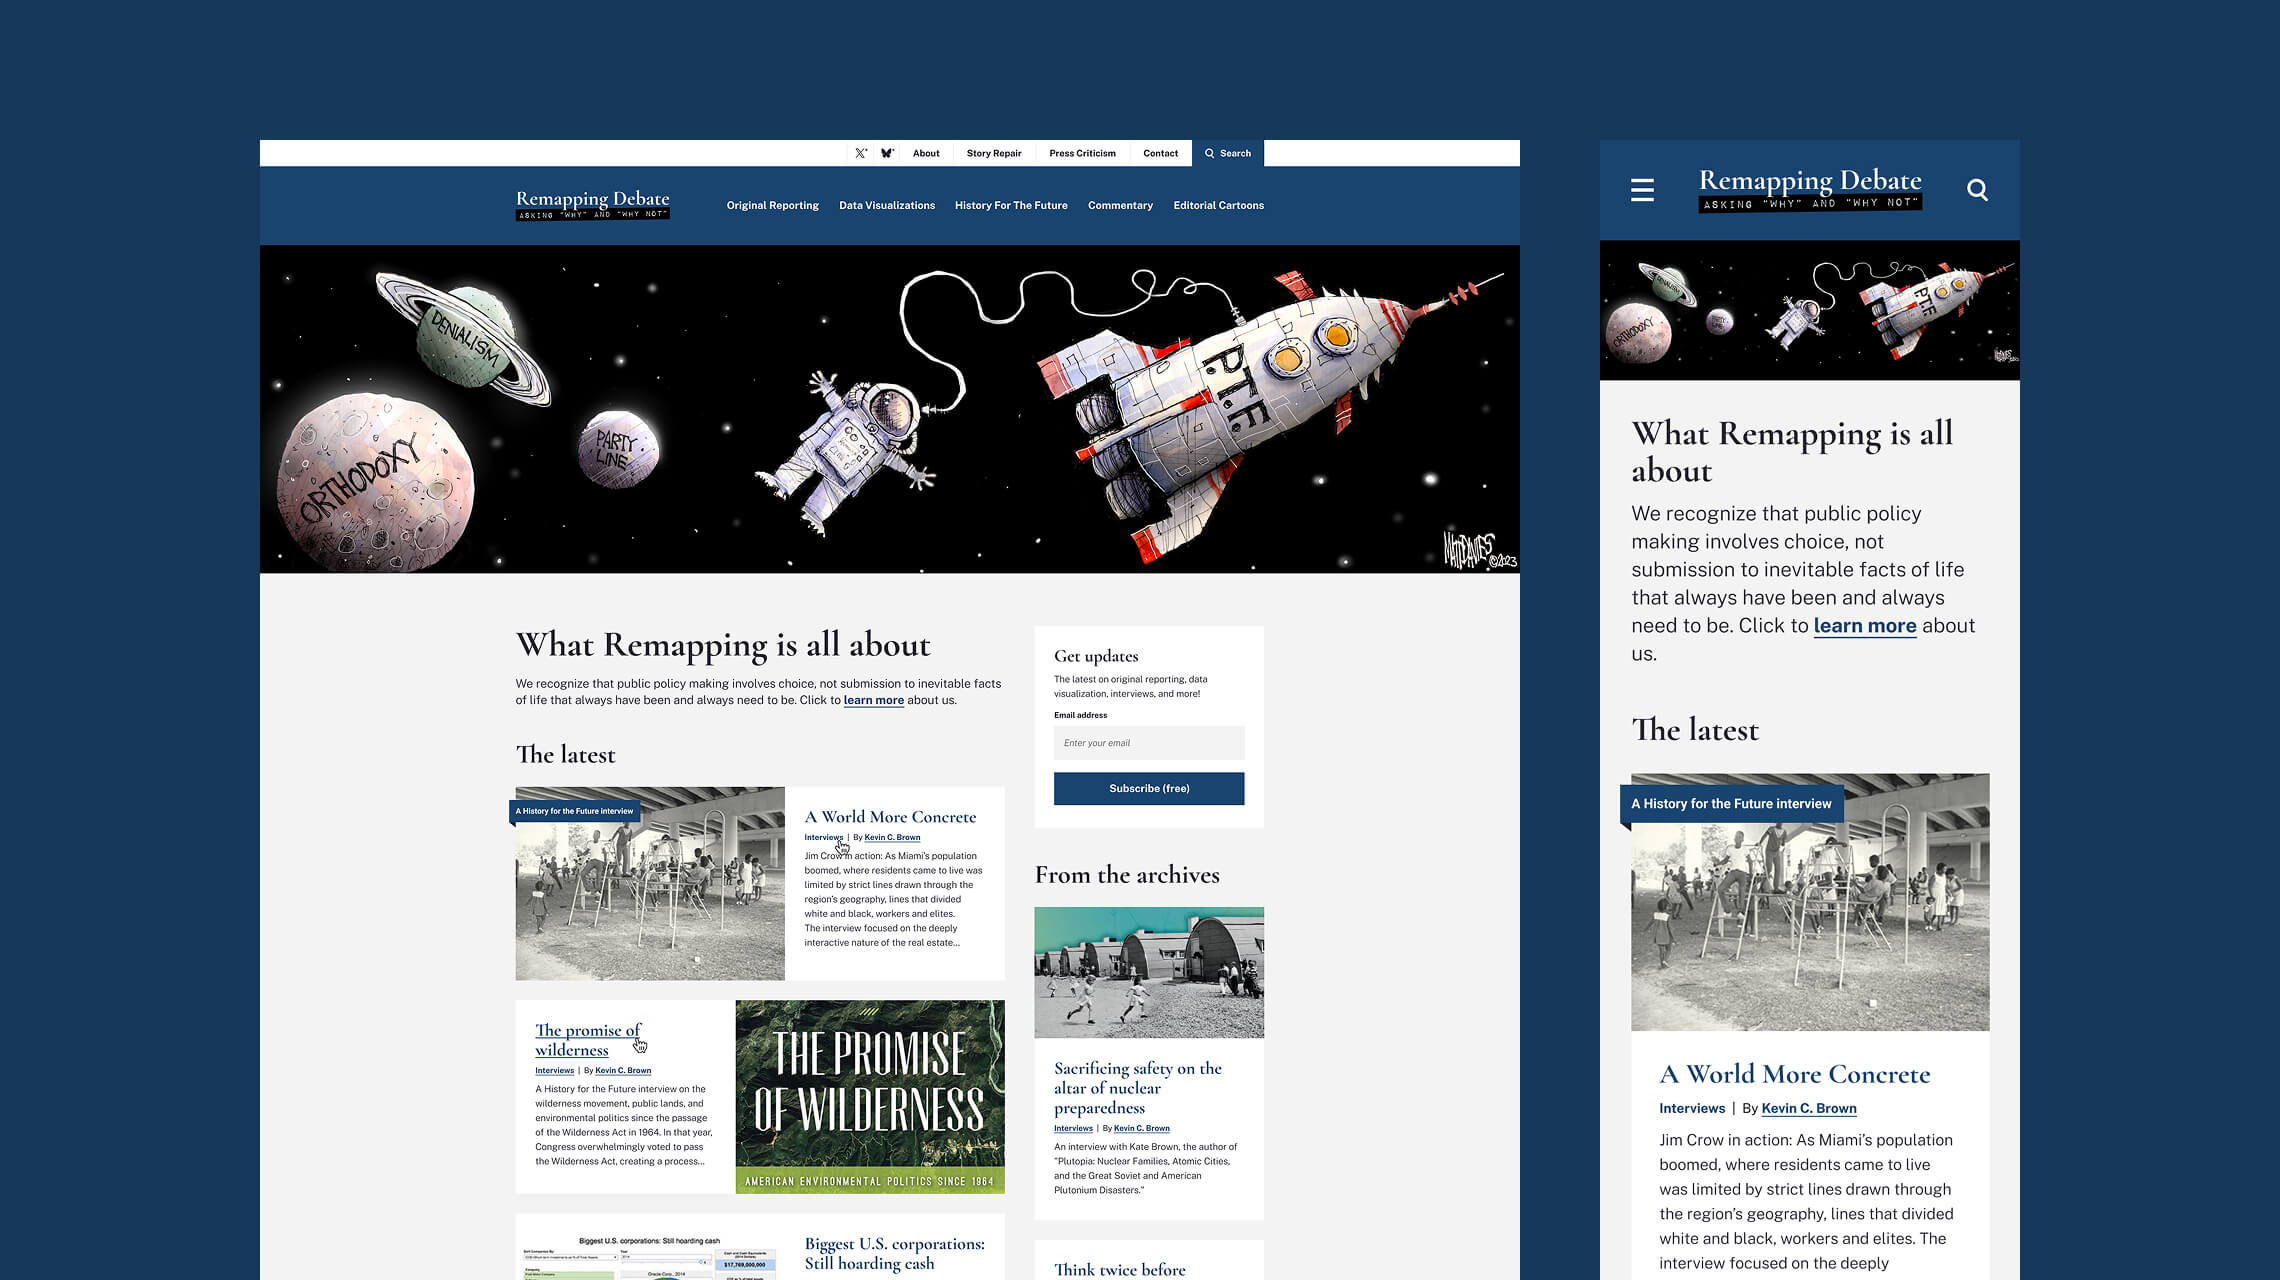Image resolution: width=2280 pixels, height=1280 pixels.
Task: Click the Bluesky butterfly icon
Action: 884,153
